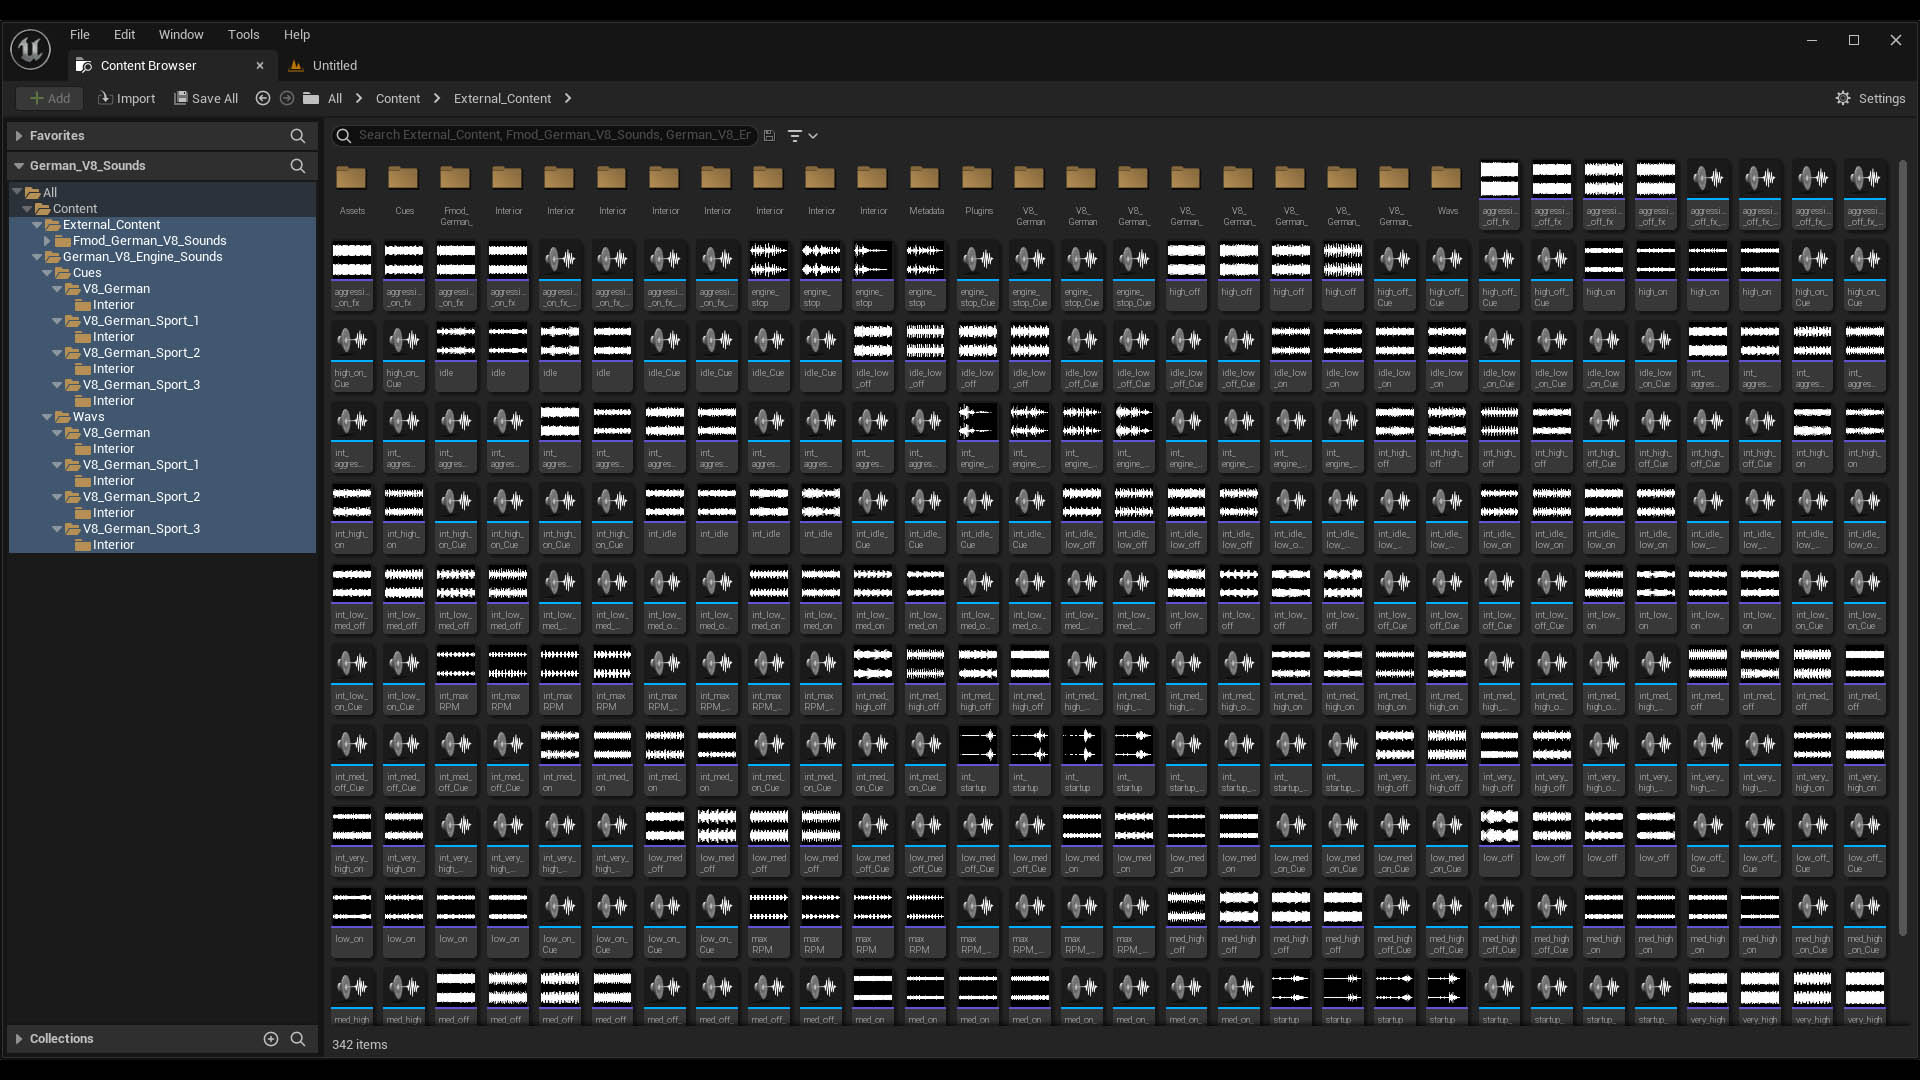Expand the Favorites section
Viewport: 1920px width, 1080px height.
pyautogui.click(x=18, y=135)
